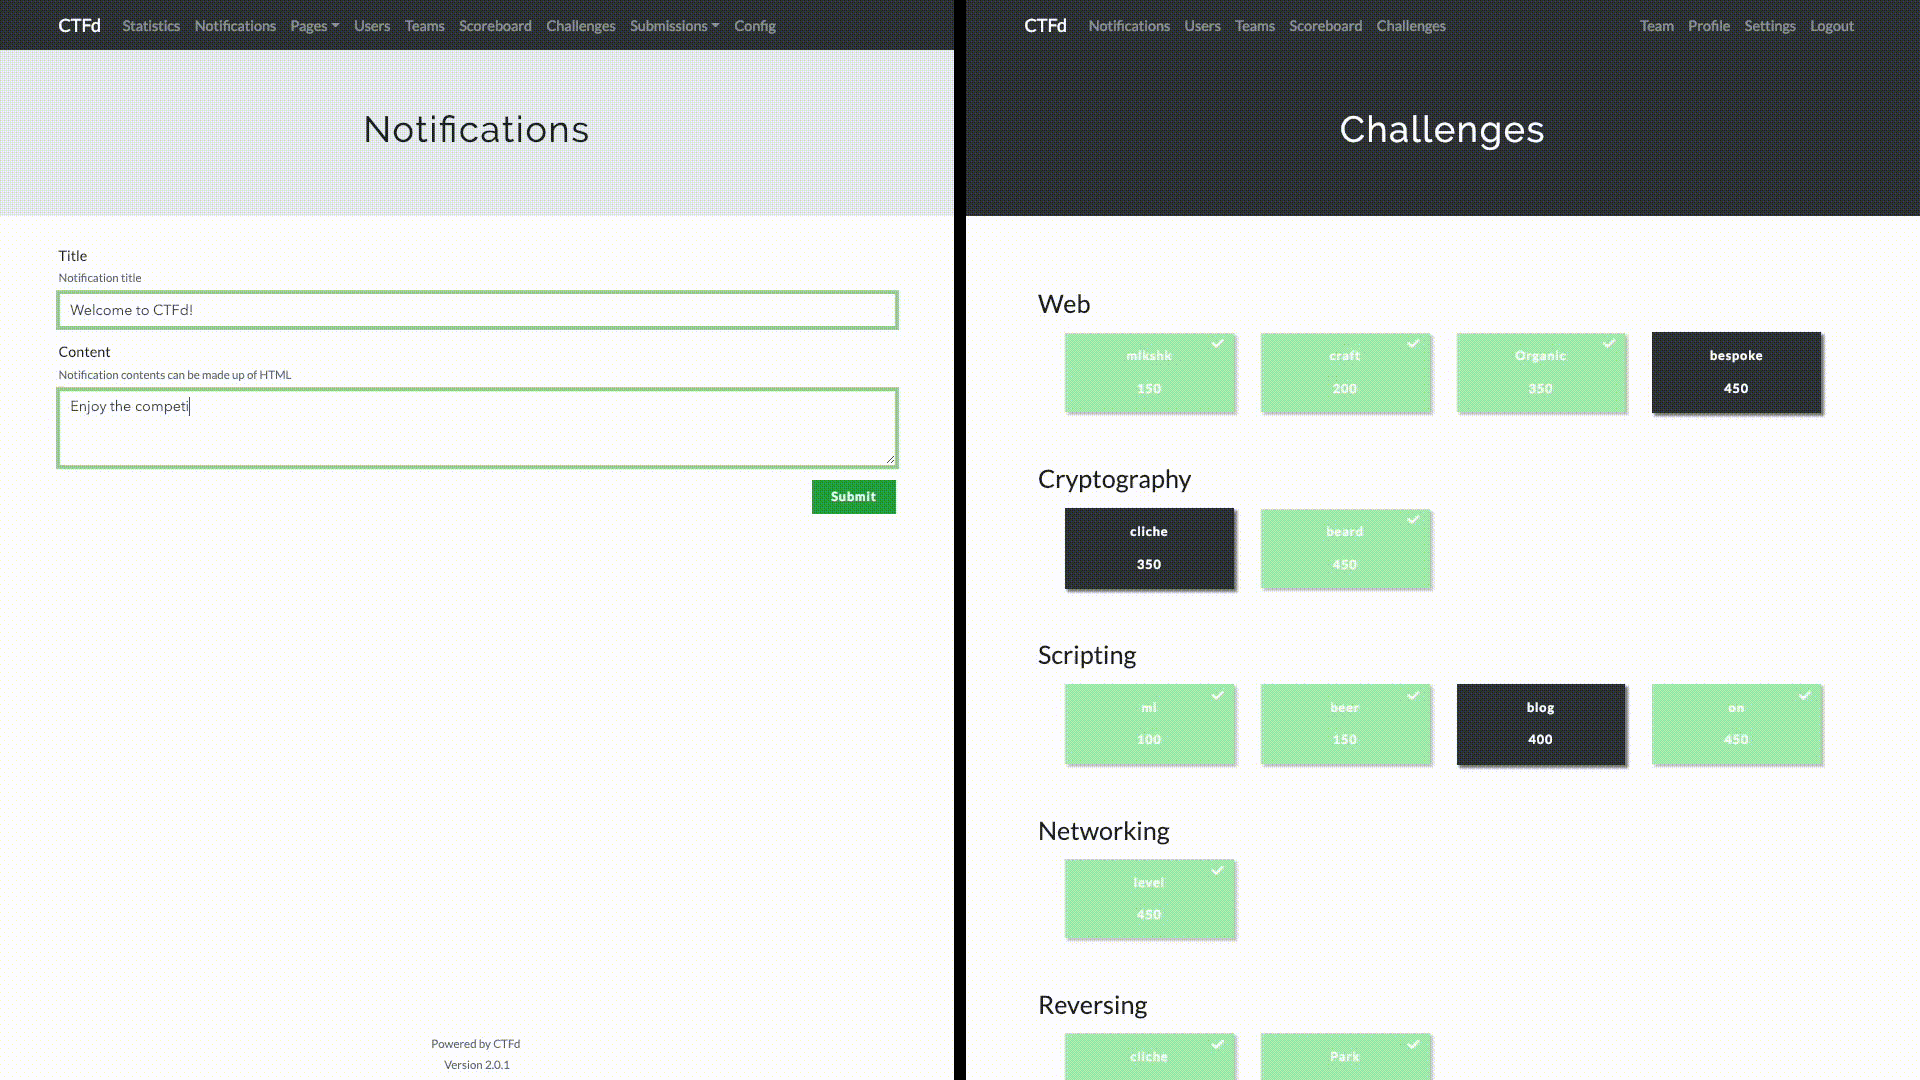1920x1080 pixels.
Task: Expand the Submissions dropdown in admin nav
Action: point(674,25)
